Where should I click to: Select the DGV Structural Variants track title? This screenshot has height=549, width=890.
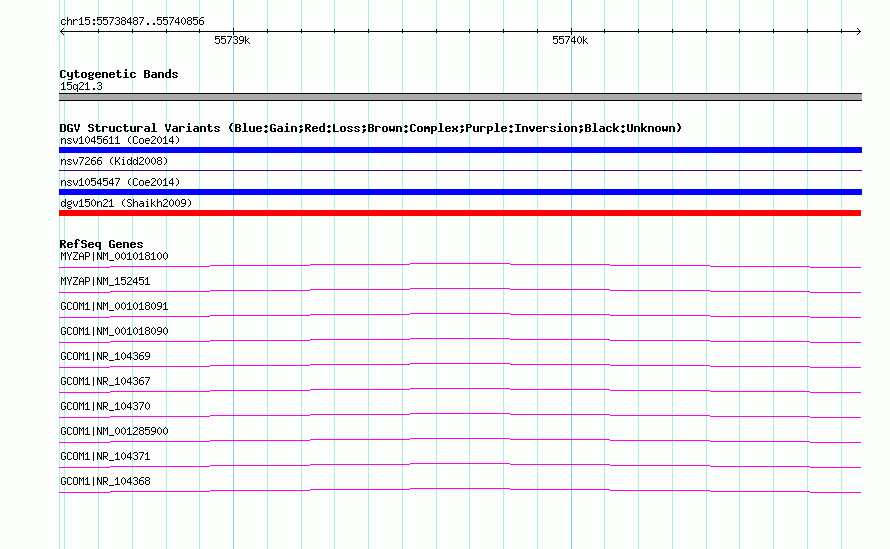[371, 128]
